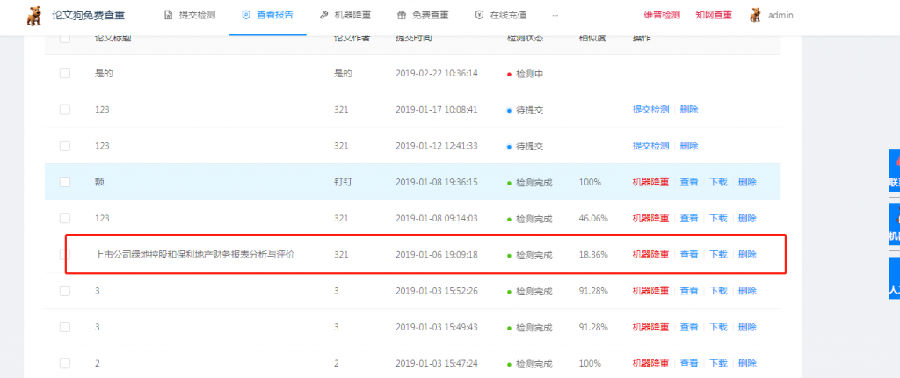Click 机器降重 in the 46.06% row
Screen dimensions: 900x378
click(651, 218)
